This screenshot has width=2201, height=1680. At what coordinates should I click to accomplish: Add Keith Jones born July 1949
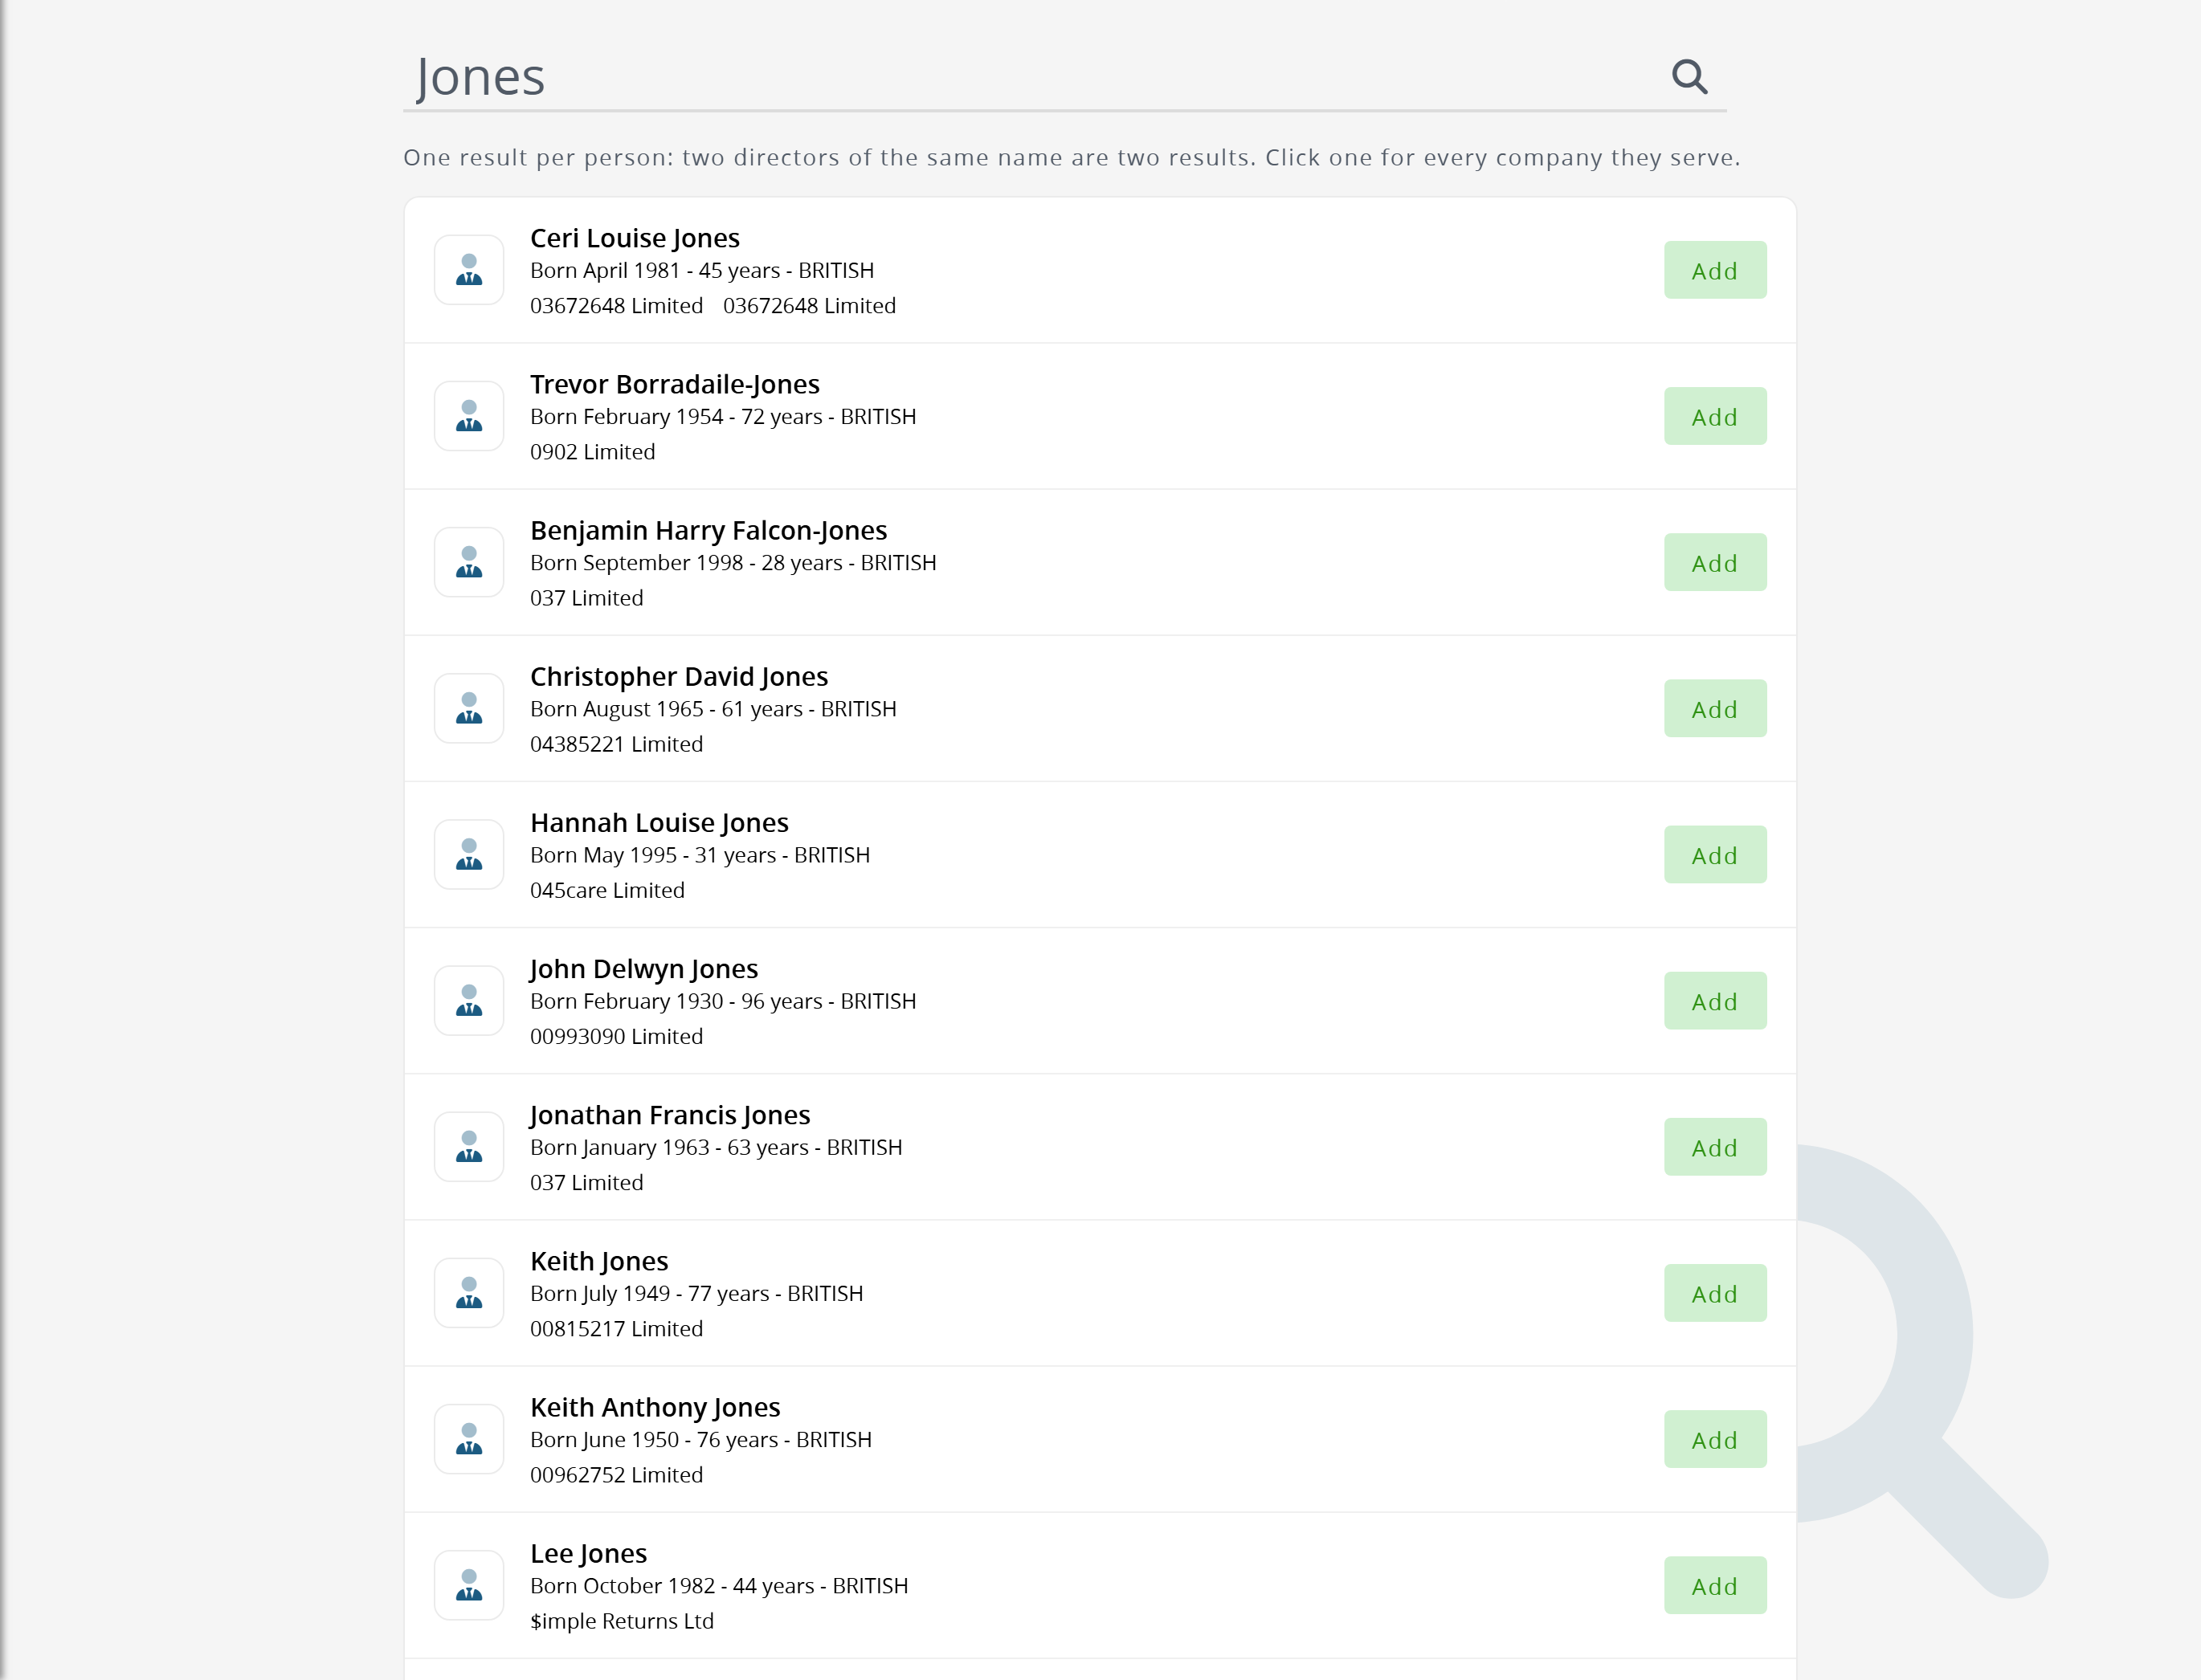(1715, 1293)
